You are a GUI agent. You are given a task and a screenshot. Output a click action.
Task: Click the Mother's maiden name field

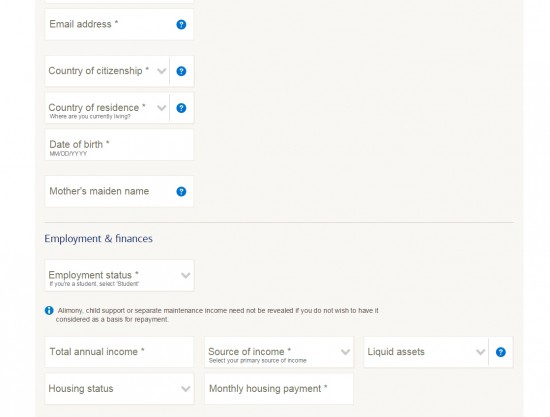(119, 191)
